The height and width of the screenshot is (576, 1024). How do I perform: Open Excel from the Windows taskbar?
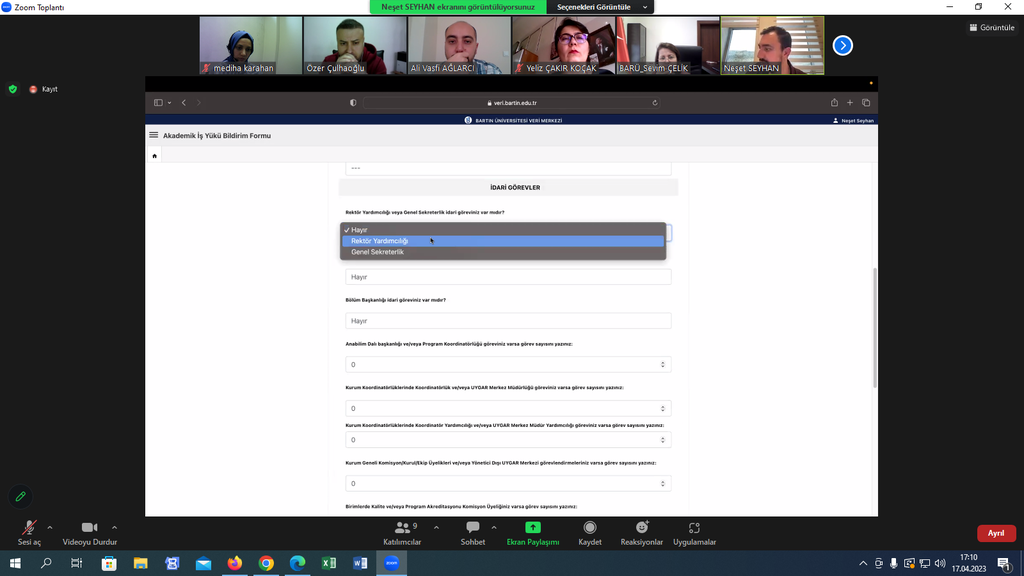coord(328,563)
